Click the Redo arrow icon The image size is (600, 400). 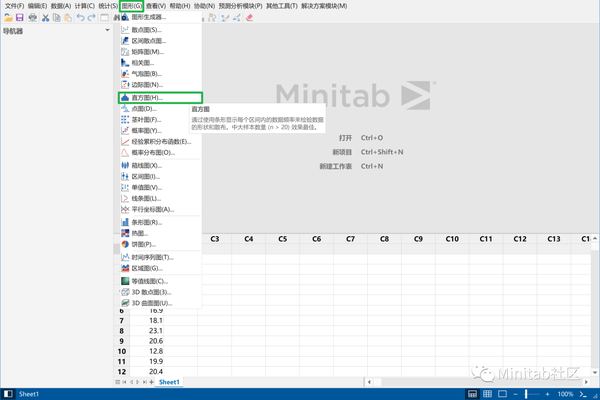coord(91,18)
